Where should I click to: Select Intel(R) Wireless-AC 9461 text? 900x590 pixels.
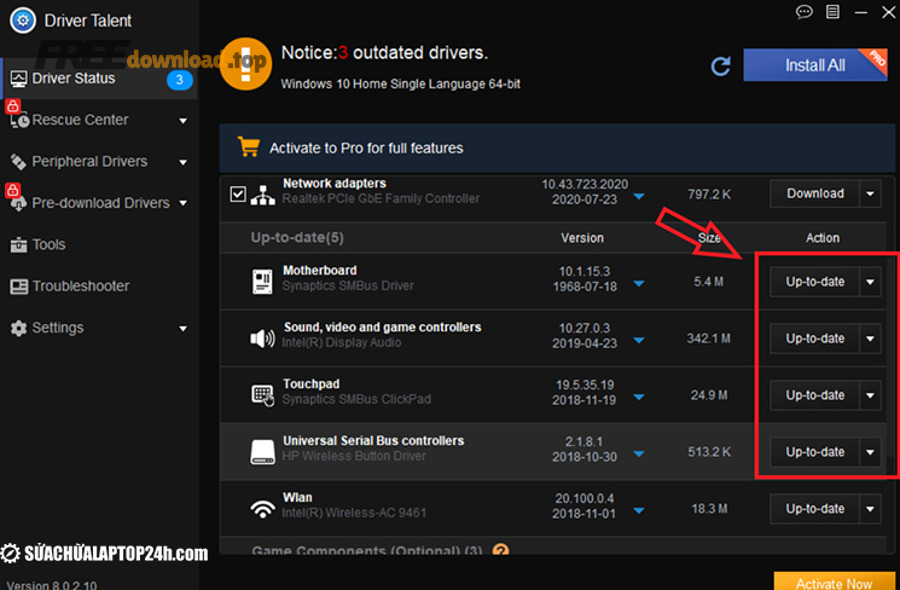pos(354,513)
